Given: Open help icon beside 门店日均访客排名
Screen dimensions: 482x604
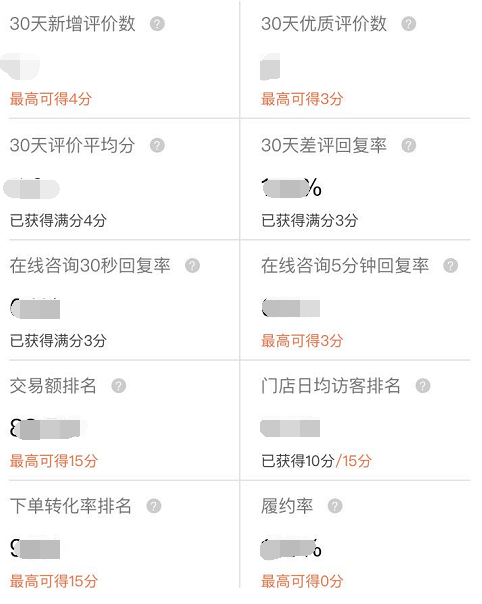Looking at the screenshot, I should [423, 386].
